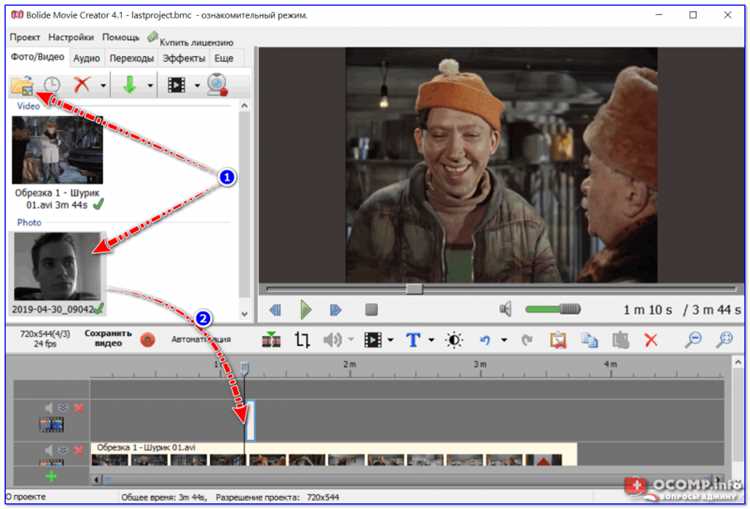Click timeline horizontal scrollbar left arrow

[97, 479]
